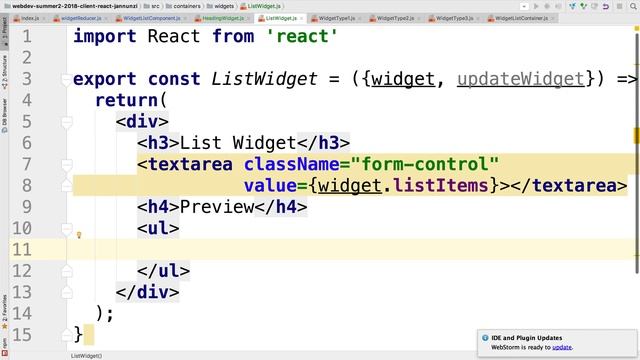Close the ListWidget.js tab

point(302,18)
